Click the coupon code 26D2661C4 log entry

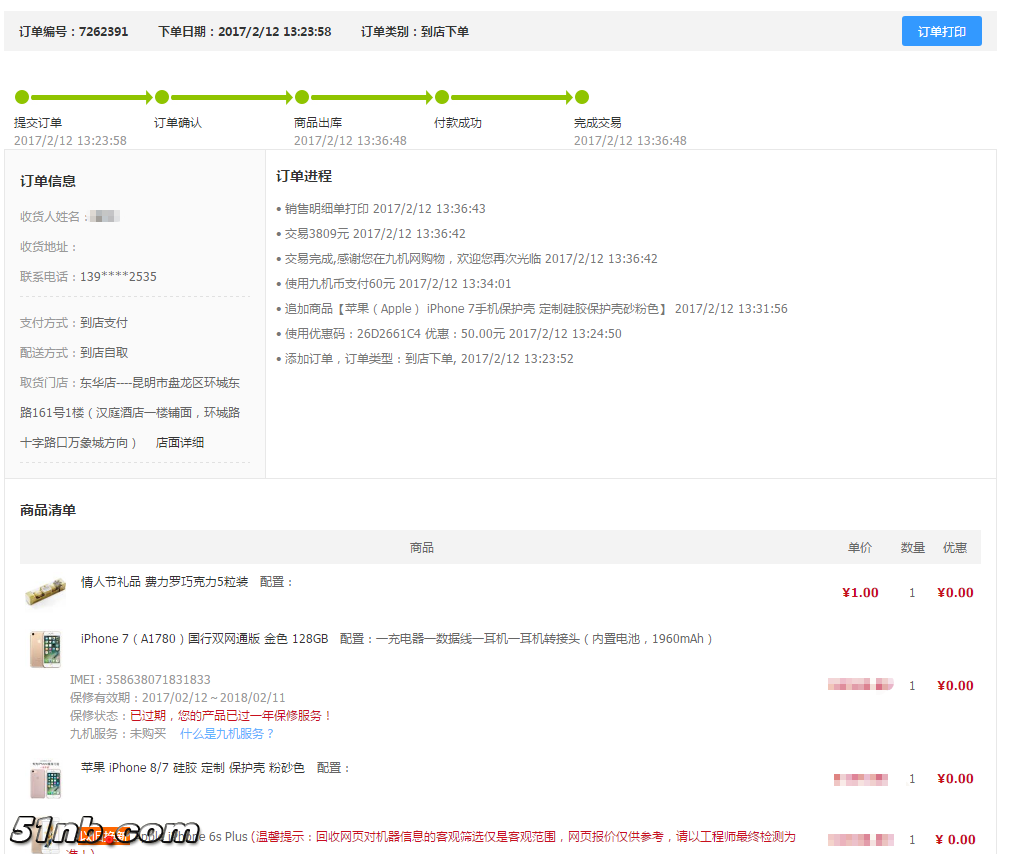[x=452, y=334]
